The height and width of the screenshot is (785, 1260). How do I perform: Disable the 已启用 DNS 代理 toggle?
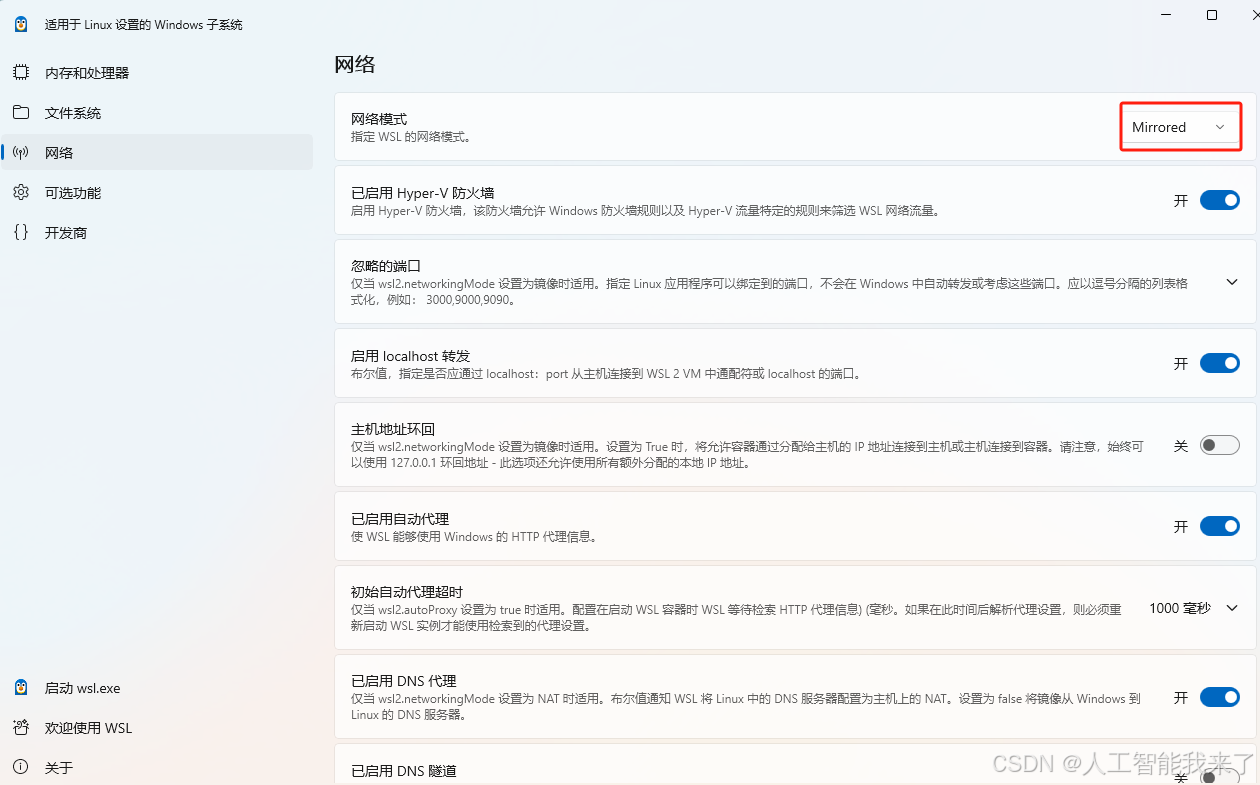1219,697
